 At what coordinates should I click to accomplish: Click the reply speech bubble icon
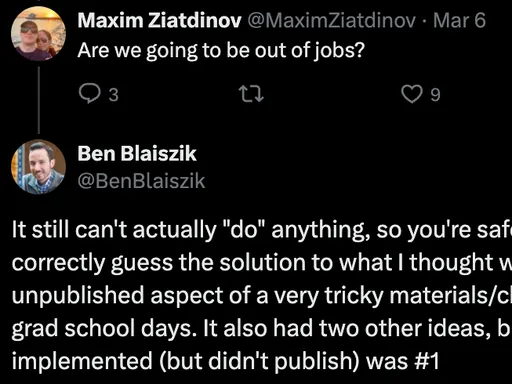[x=89, y=94]
